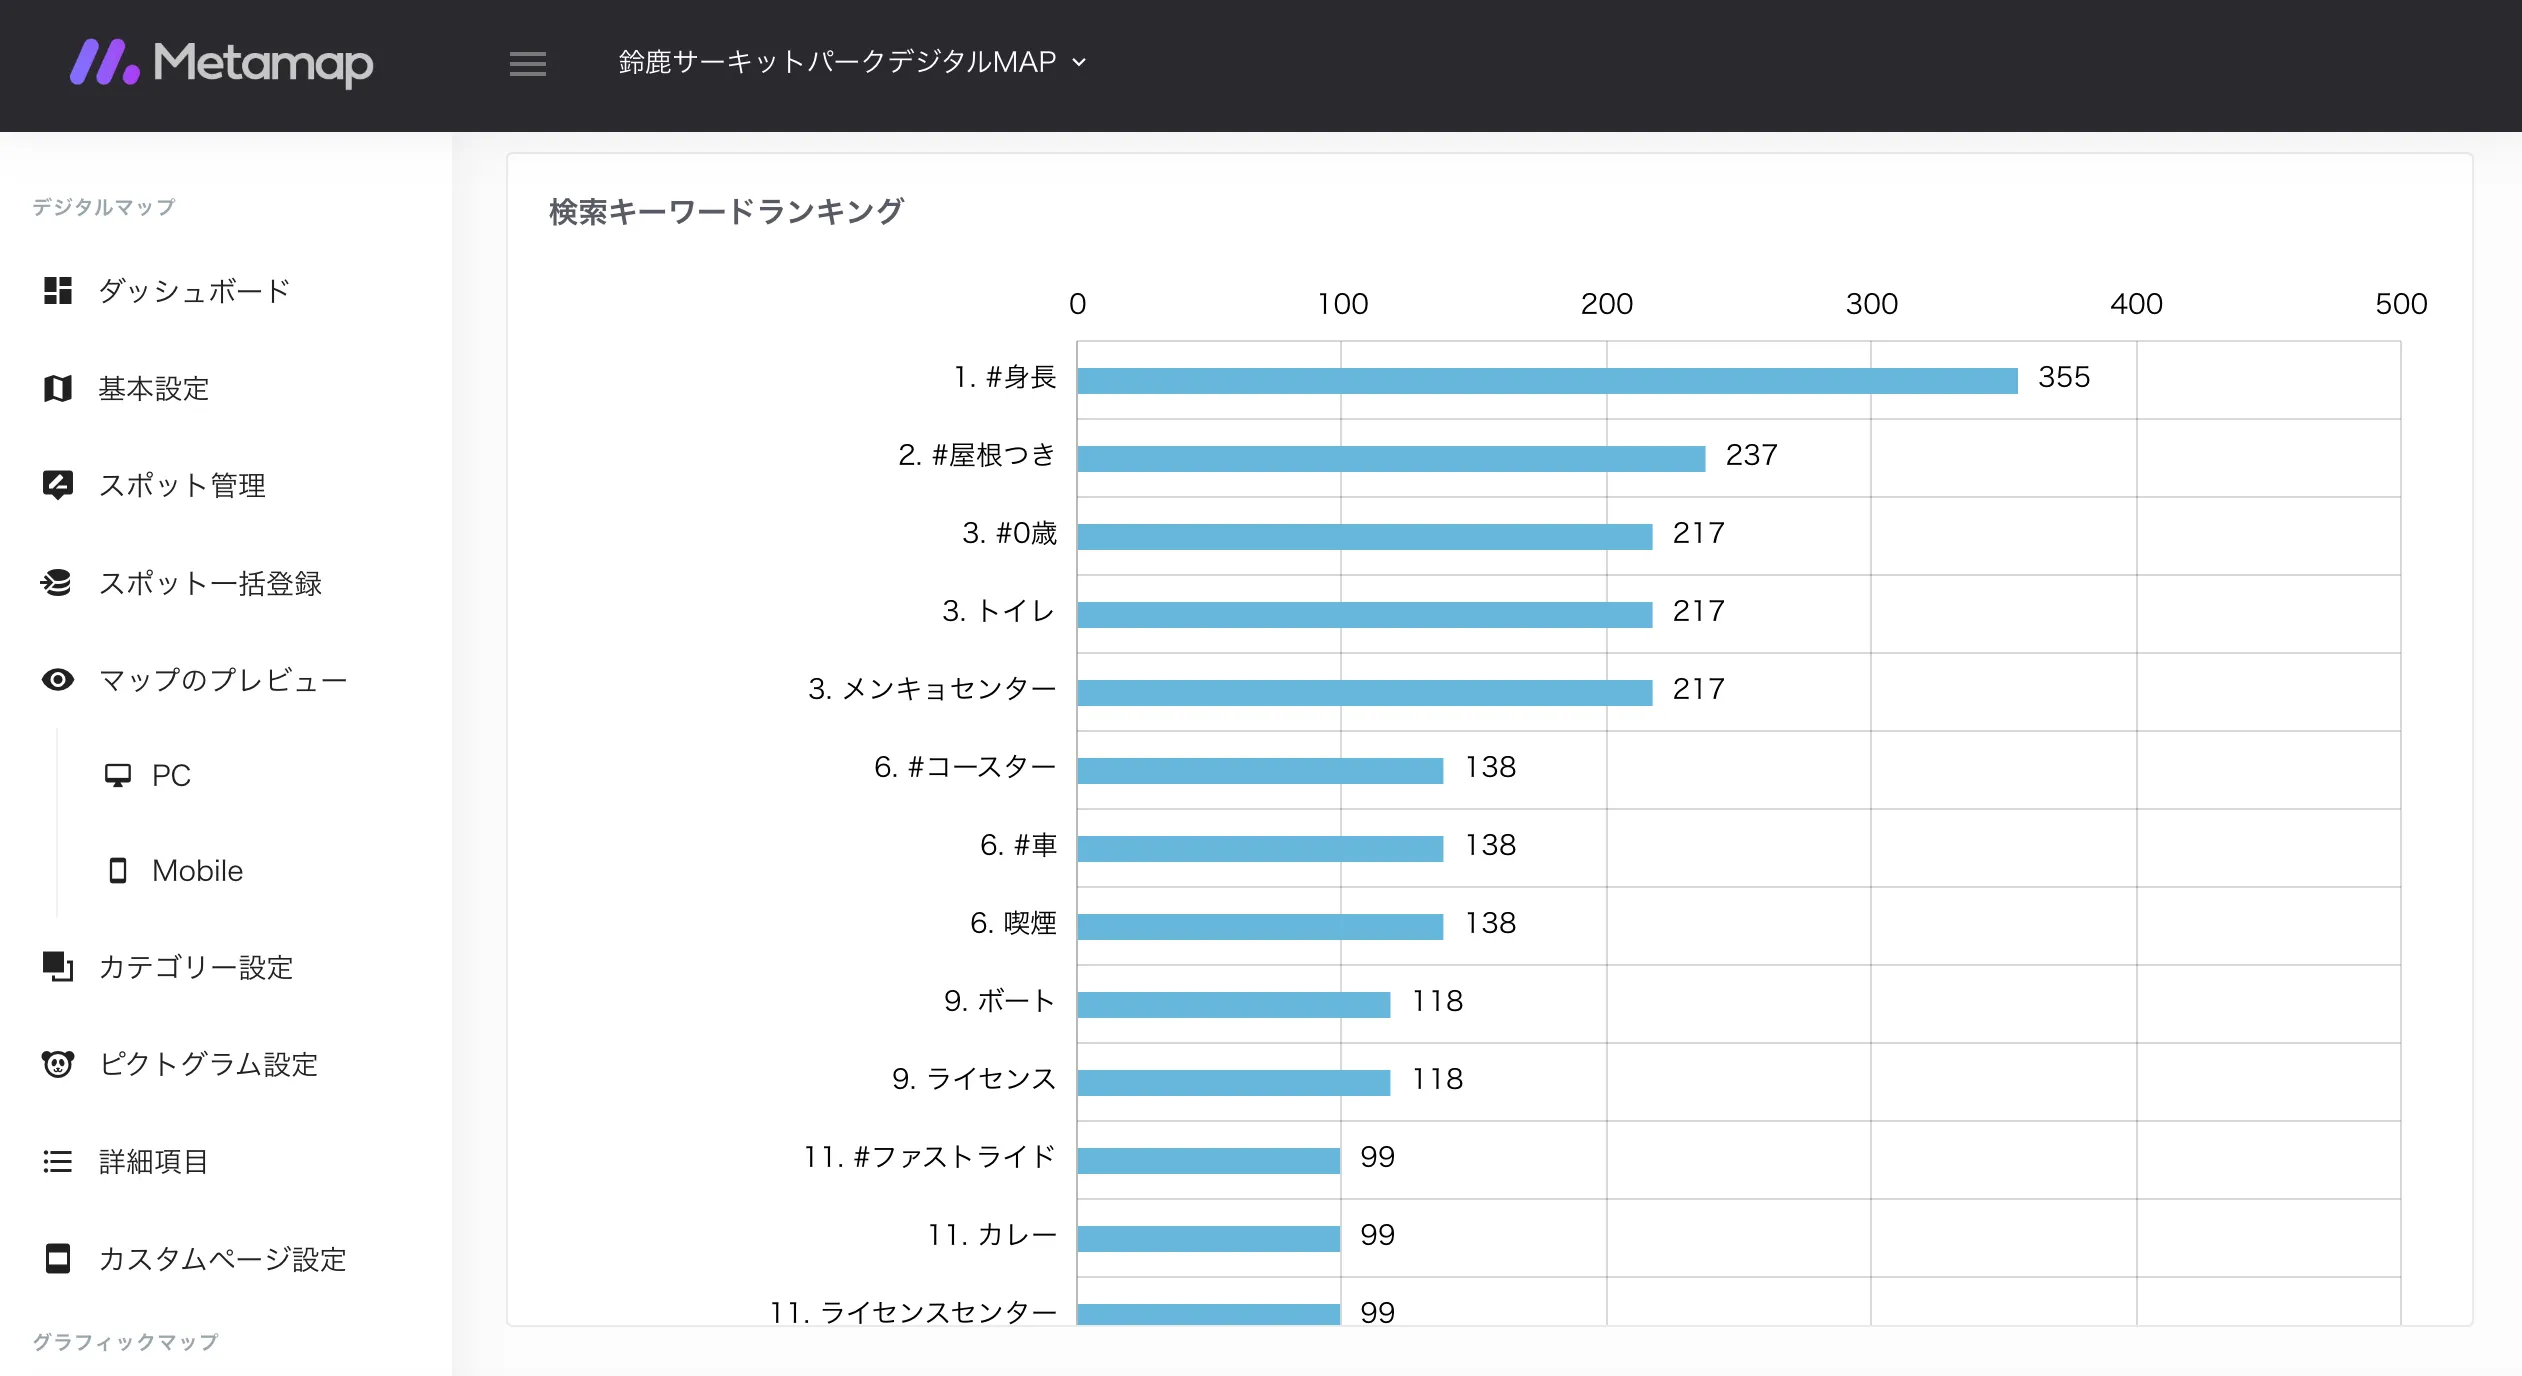Click the カテゴリー設定 layered squares icon
The image size is (2522, 1376).
[x=58, y=967]
